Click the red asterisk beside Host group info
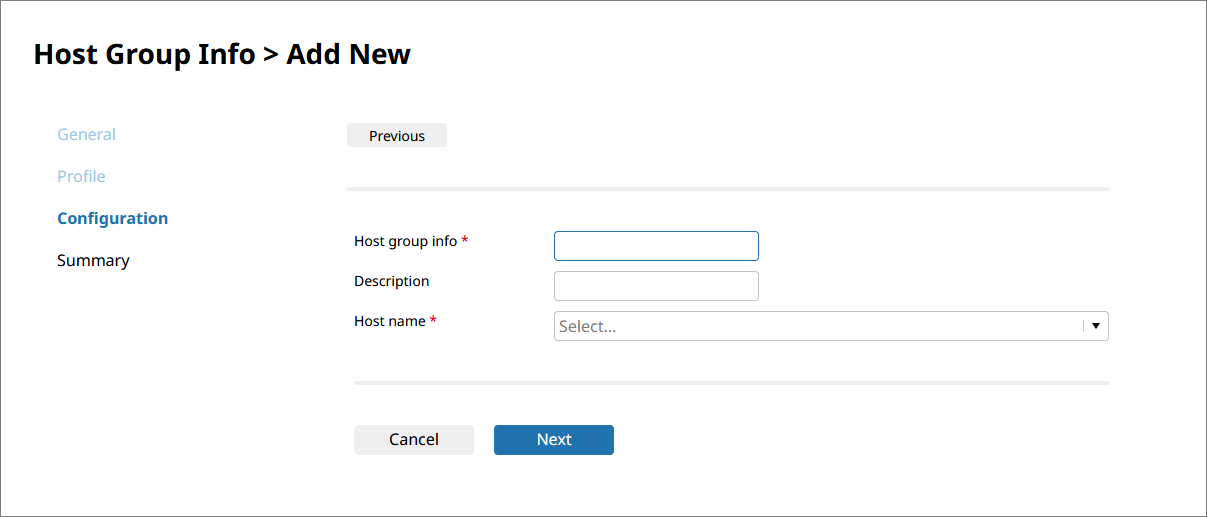Image resolution: width=1207 pixels, height=517 pixels. [465, 241]
